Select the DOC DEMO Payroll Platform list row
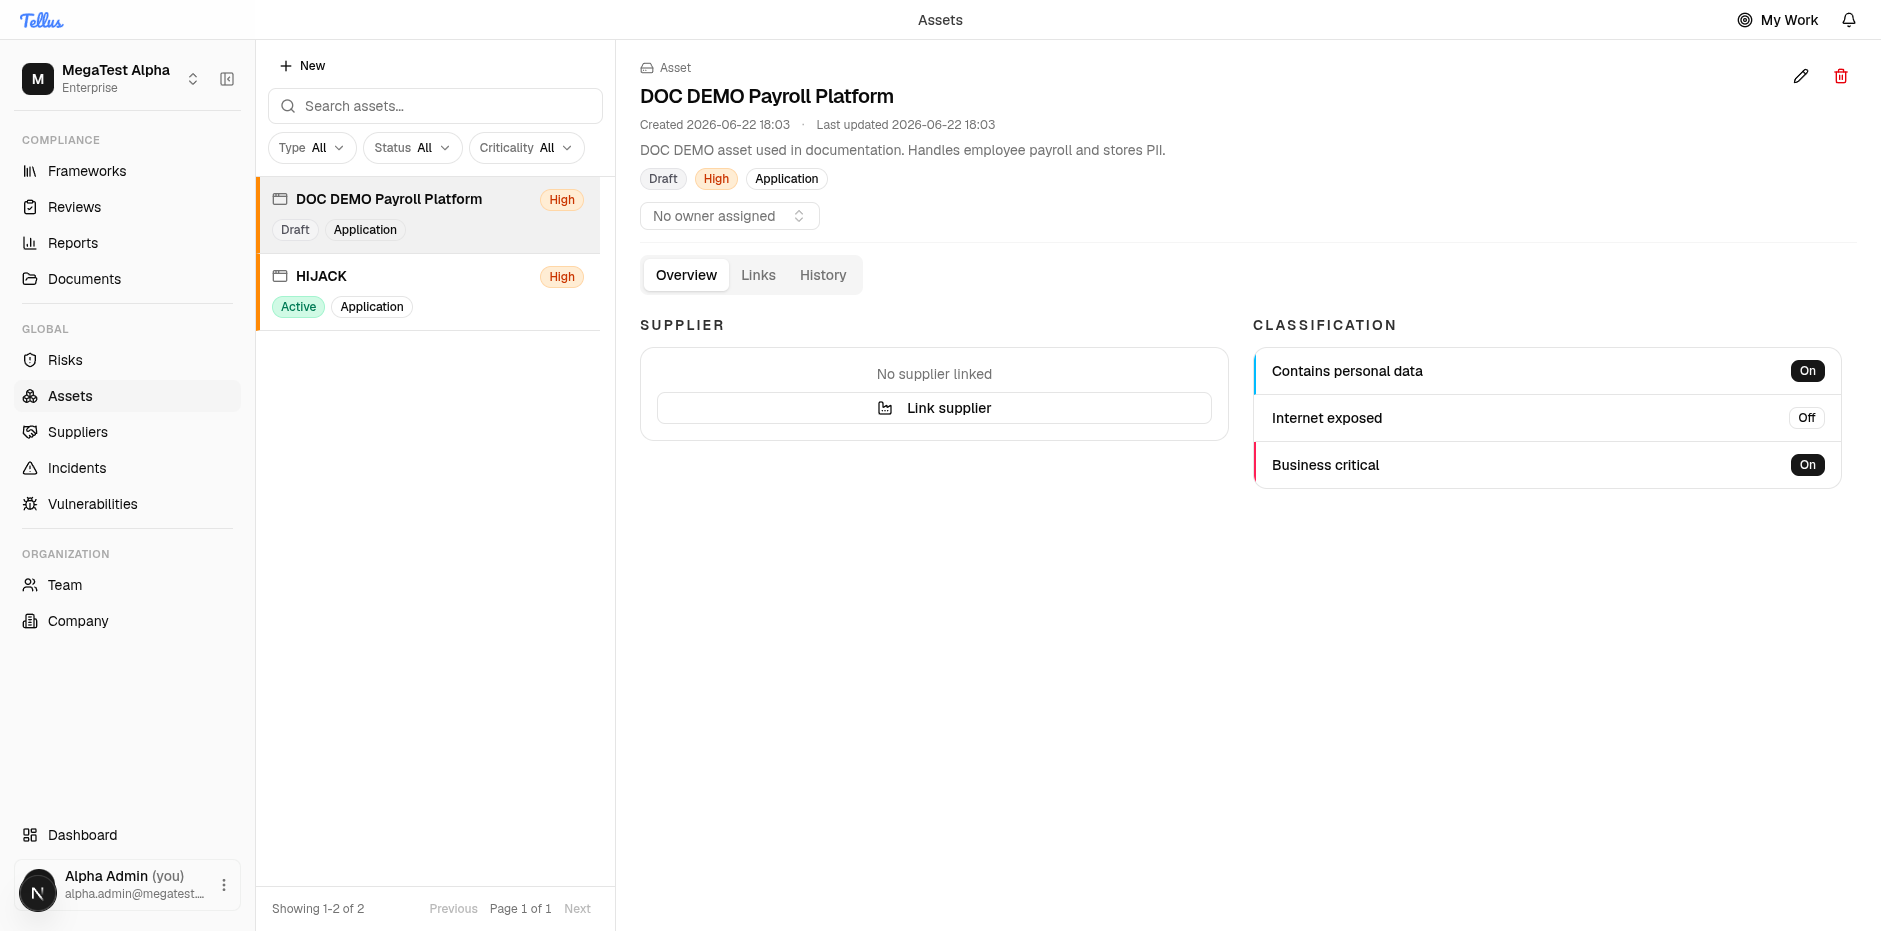This screenshot has height=931, width=1896. [x=428, y=215]
